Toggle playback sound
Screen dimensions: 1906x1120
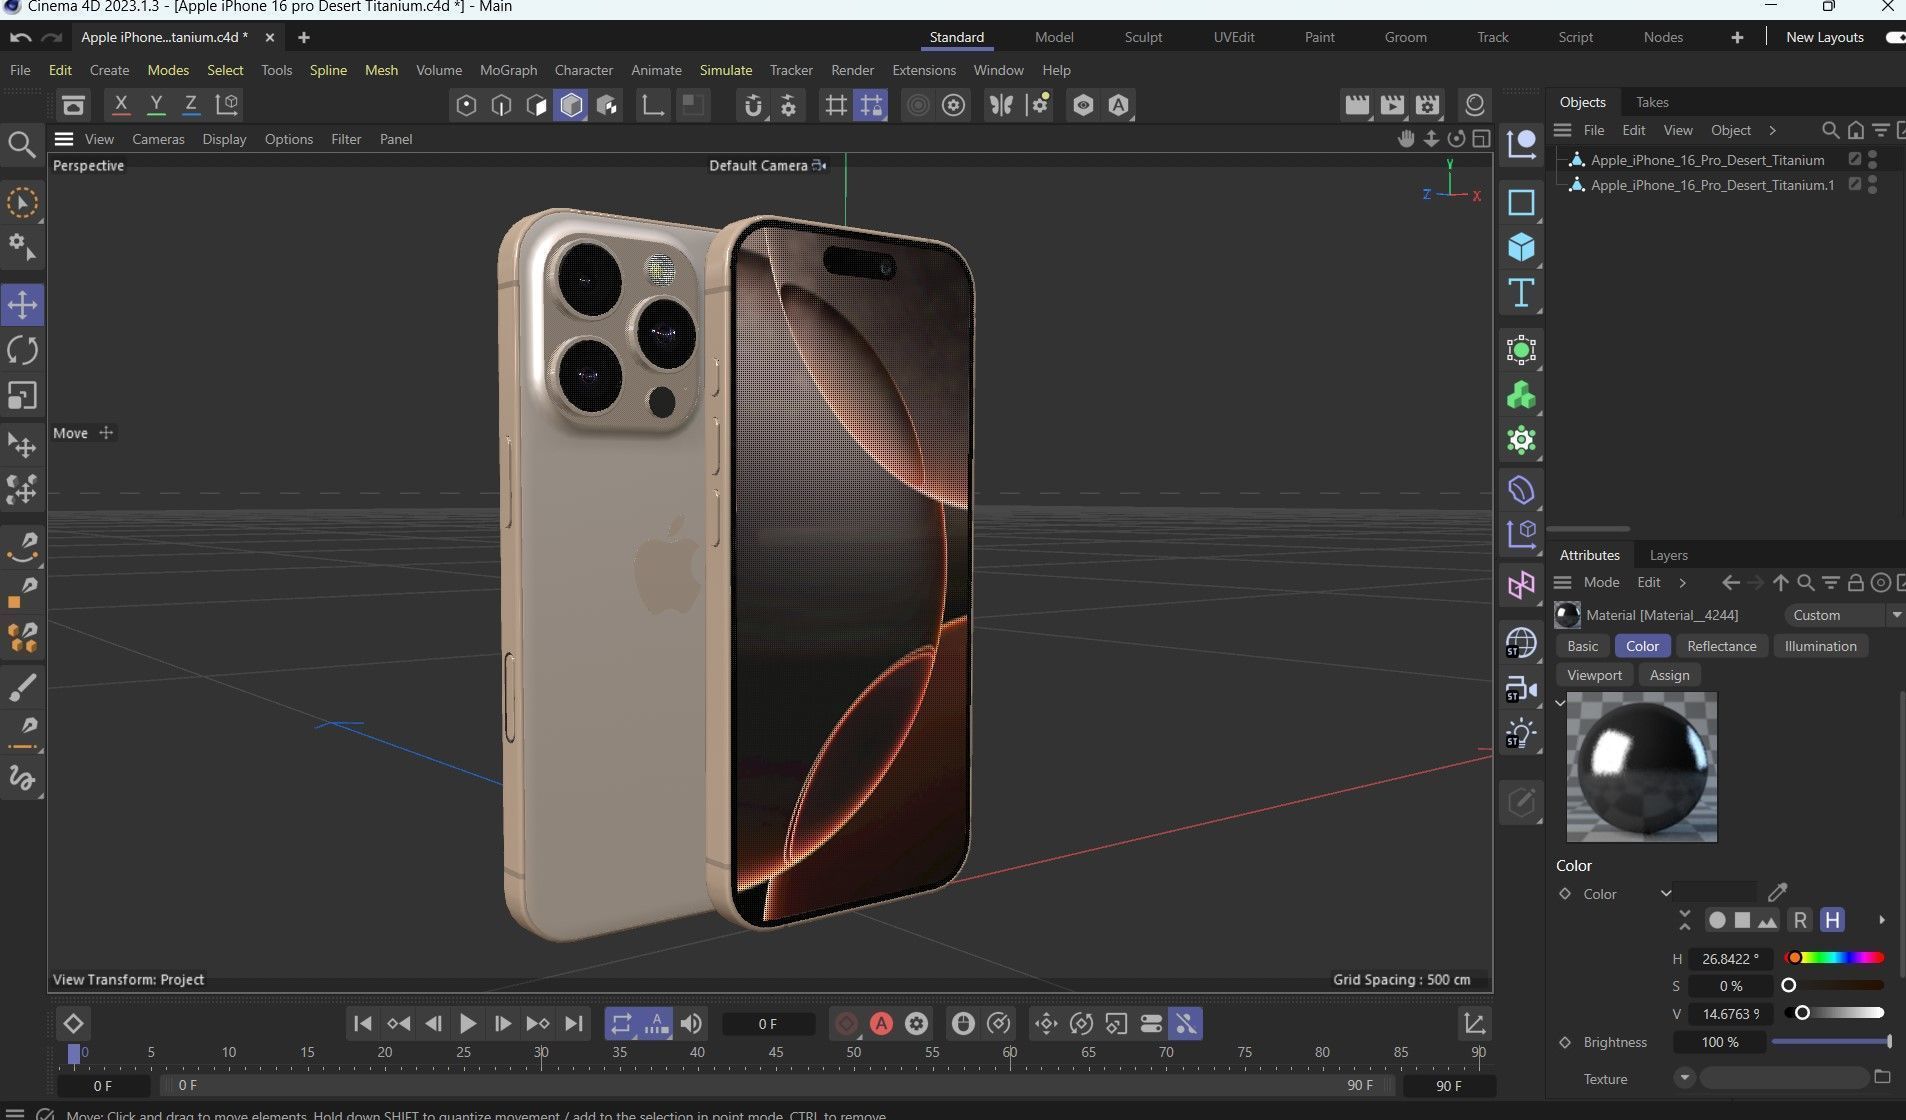[x=691, y=1023]
